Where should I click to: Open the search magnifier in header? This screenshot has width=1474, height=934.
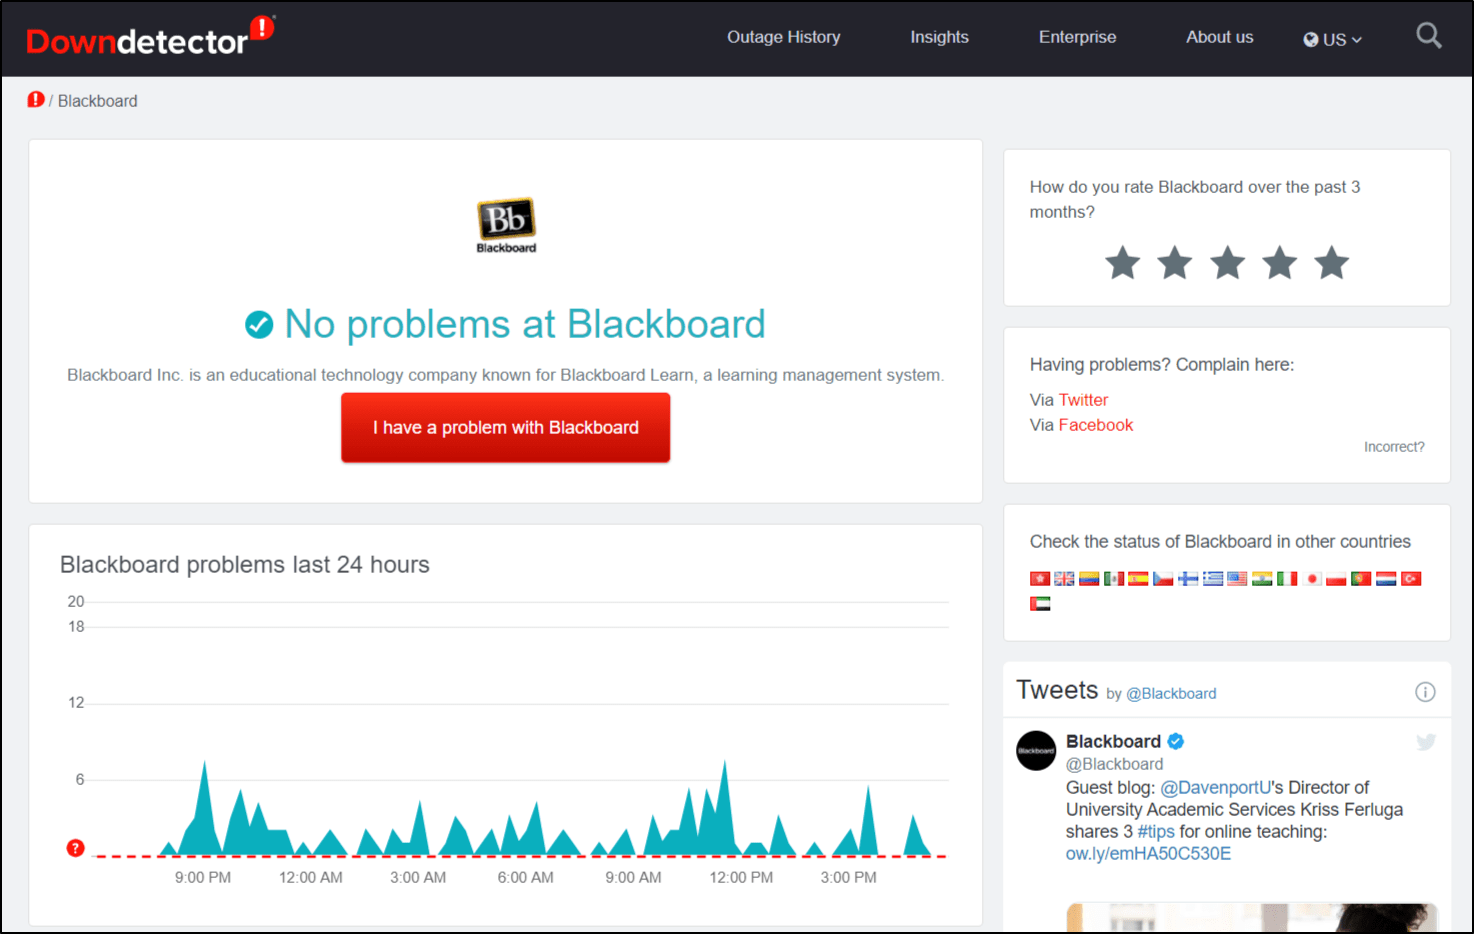1428,37
